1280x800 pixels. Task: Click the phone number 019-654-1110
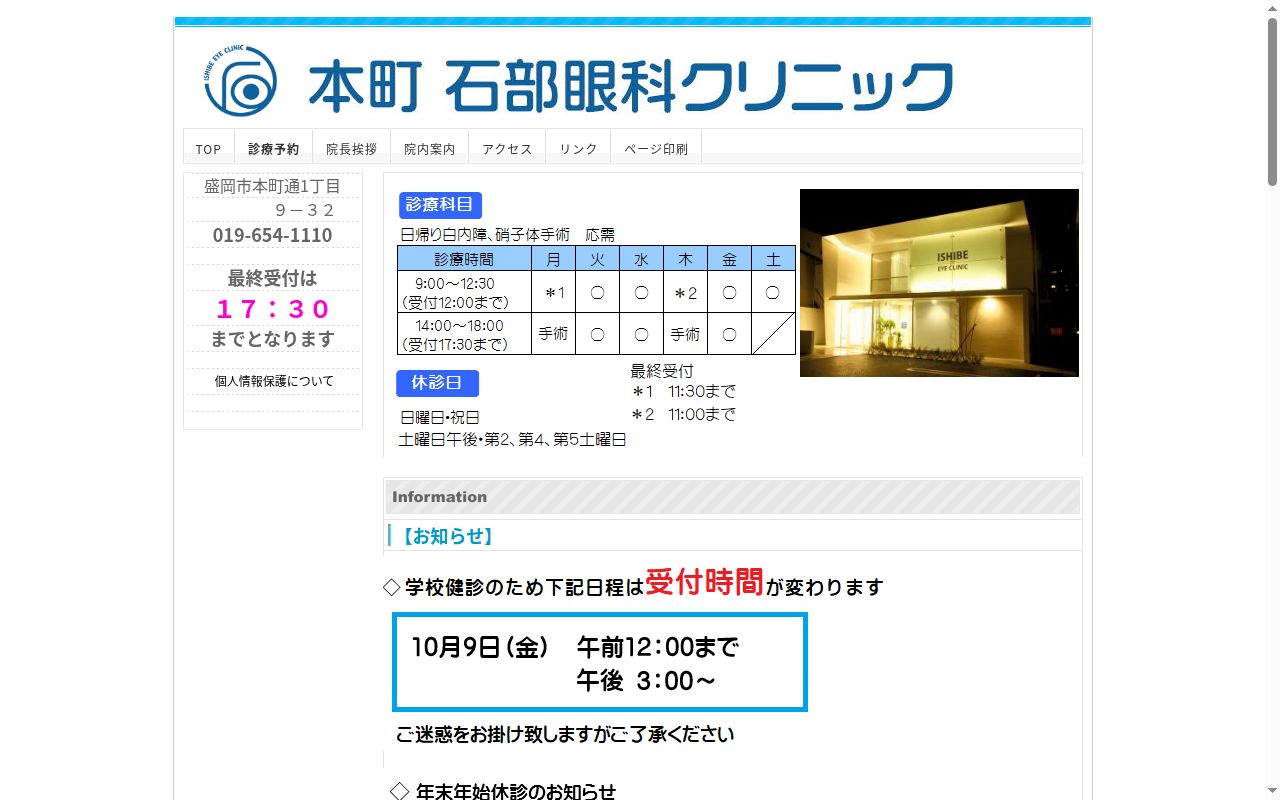pyautogui.click(x=272, y=235)
